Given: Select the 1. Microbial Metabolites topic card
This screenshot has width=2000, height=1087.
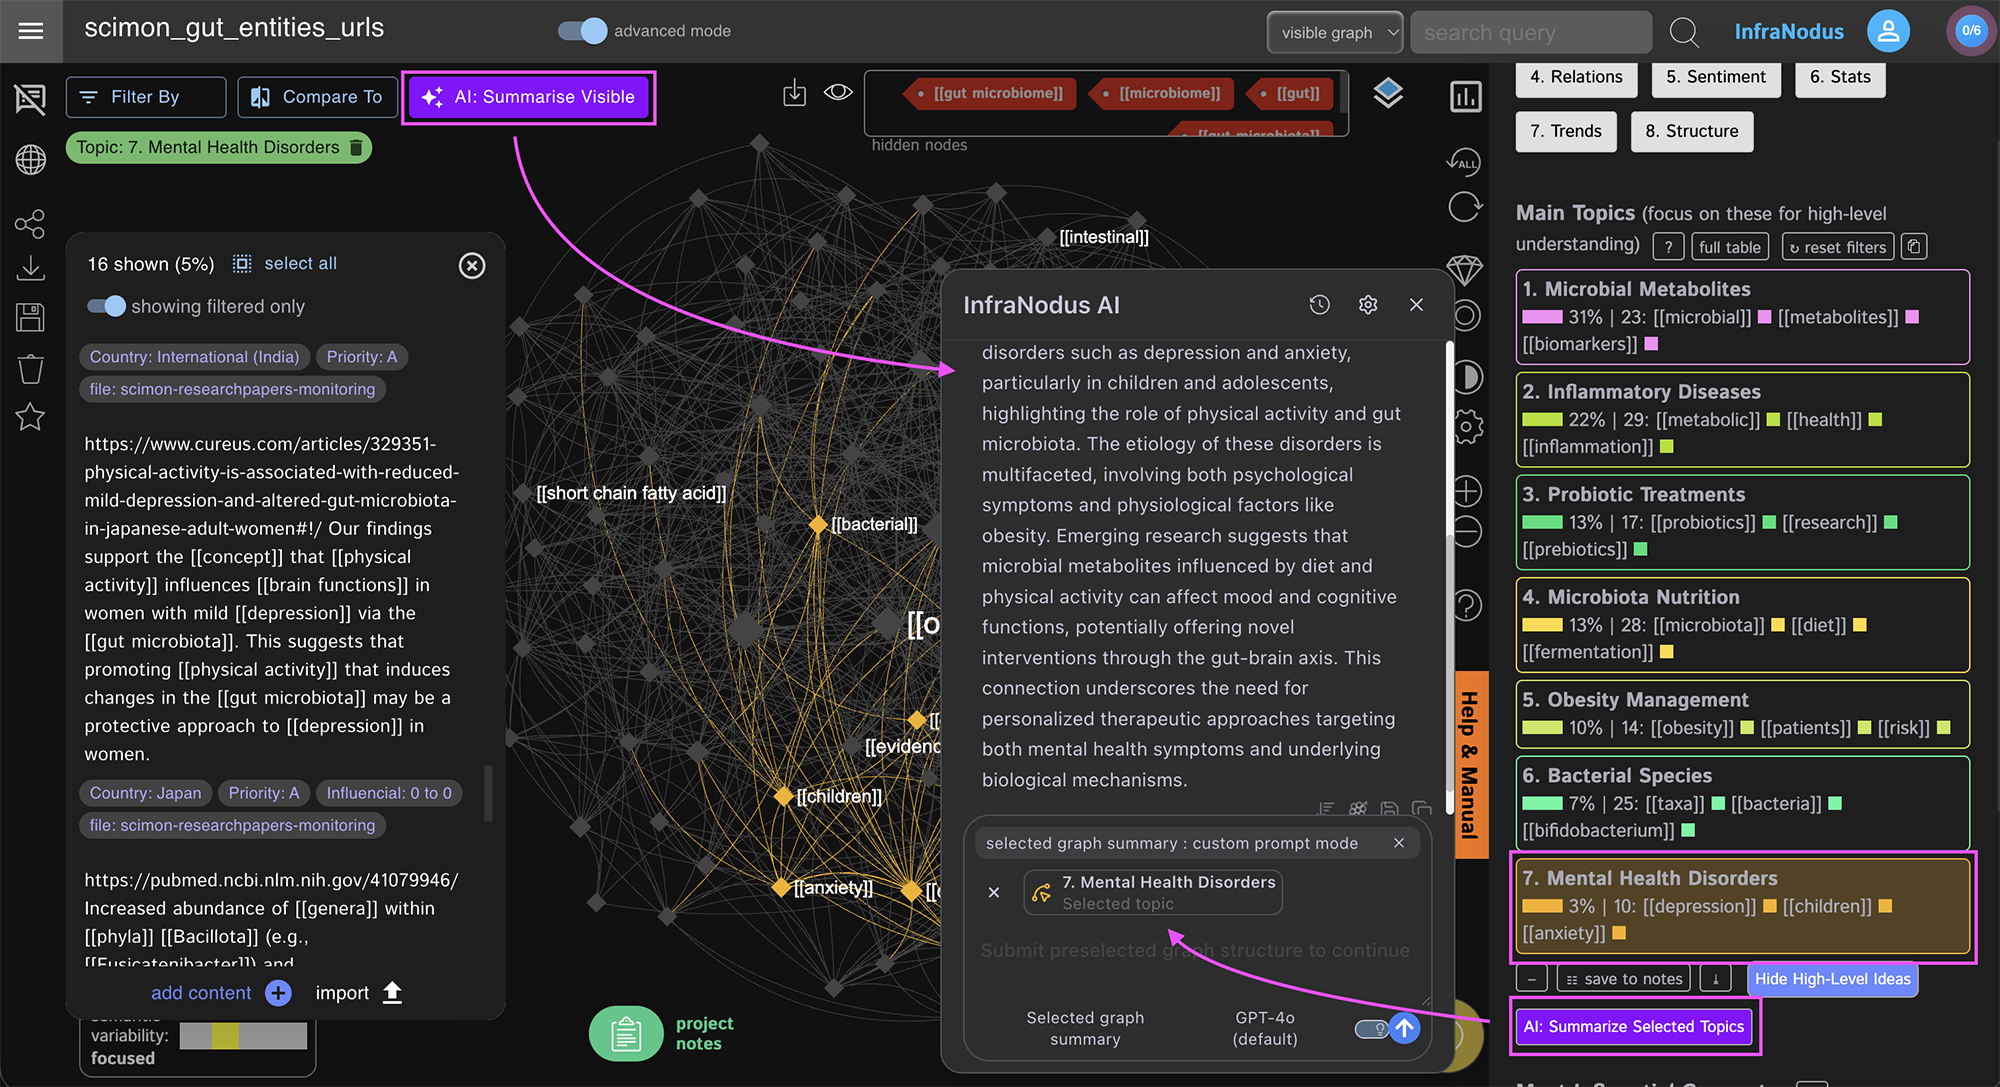Looking at the screenshot, I should (x=1742, y=317).
